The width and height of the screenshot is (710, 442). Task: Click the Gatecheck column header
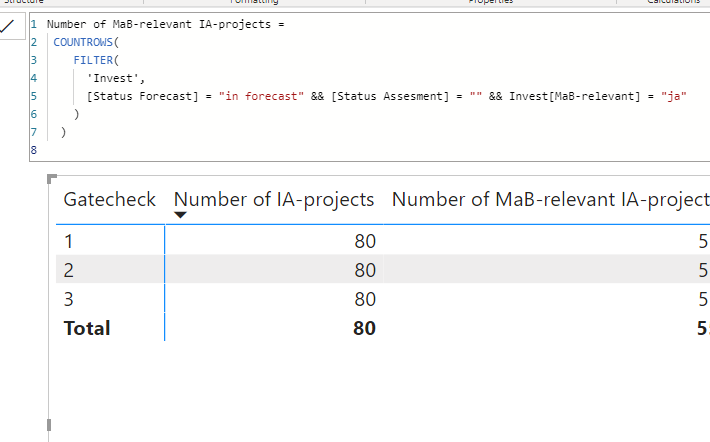click(110, 199)
